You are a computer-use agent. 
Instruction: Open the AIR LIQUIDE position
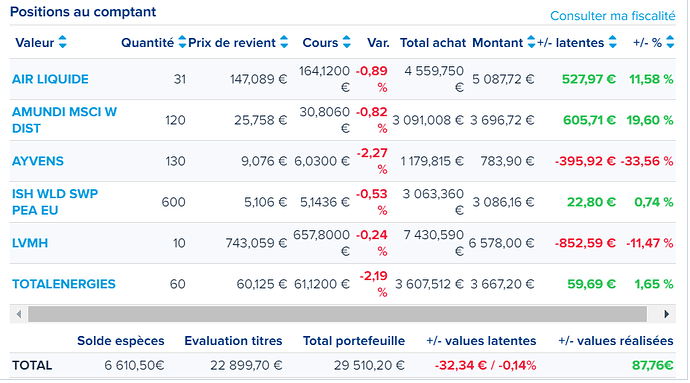click(x=50, y=79)
